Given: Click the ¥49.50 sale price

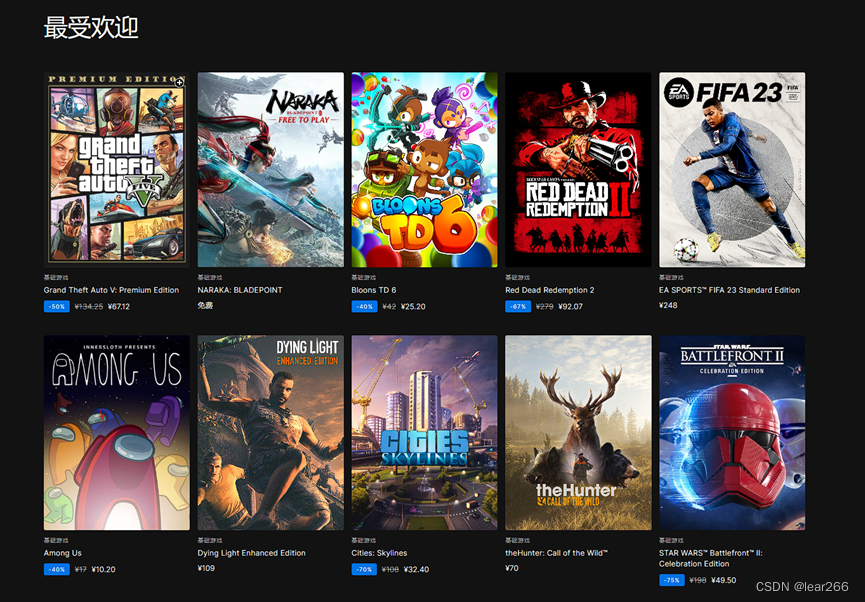Looking at the screenshot, I should pyautogui.click(x=724, y=580).
